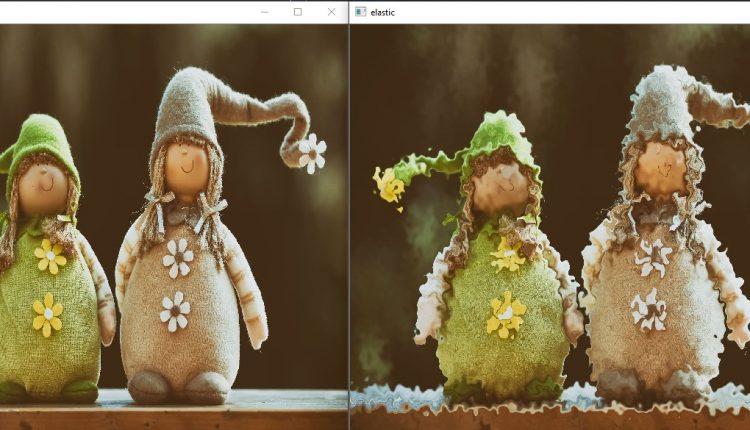Viewport: 750px width, 430px height.
Task: Click the lower white flower on the beige doll in the original image
Action: point(175,311)
